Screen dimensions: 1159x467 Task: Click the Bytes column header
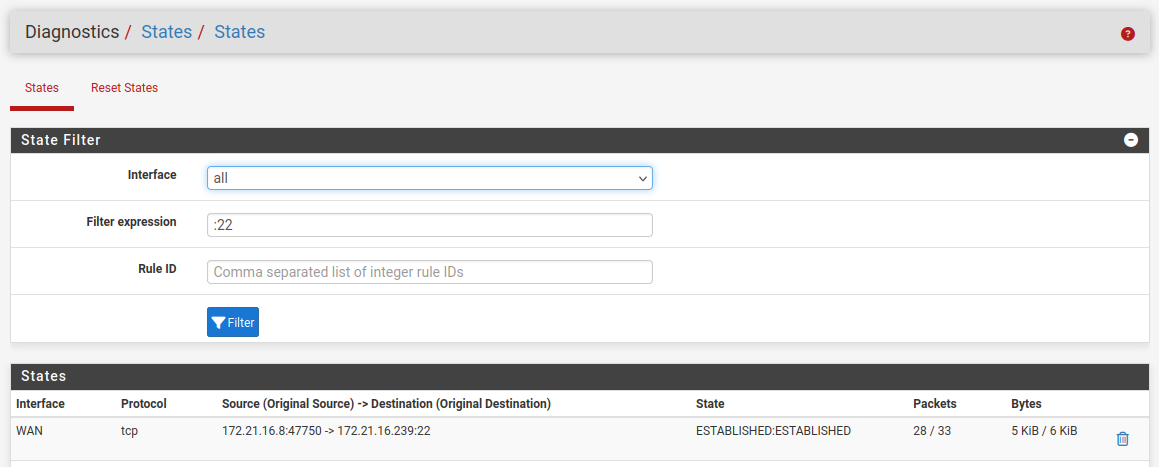pyautogui.click(x=1026, y=403)
